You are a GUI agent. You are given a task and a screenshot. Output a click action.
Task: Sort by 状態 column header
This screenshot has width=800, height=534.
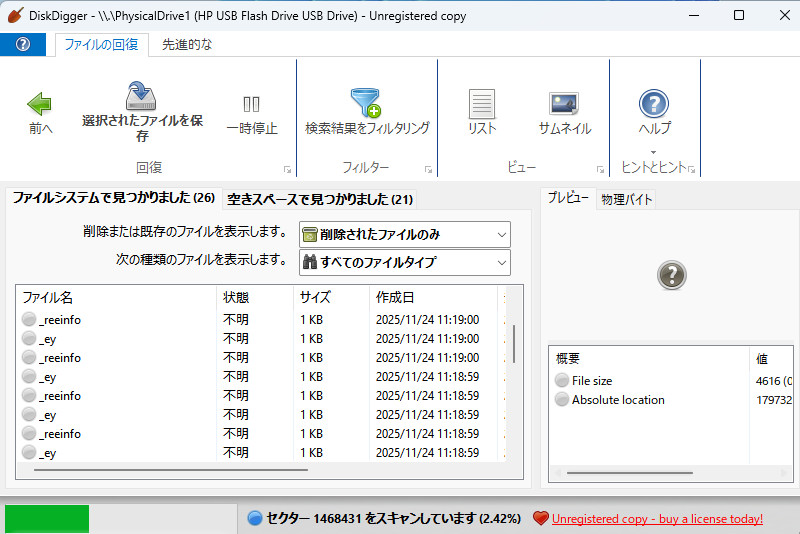[x=255, y=297]
